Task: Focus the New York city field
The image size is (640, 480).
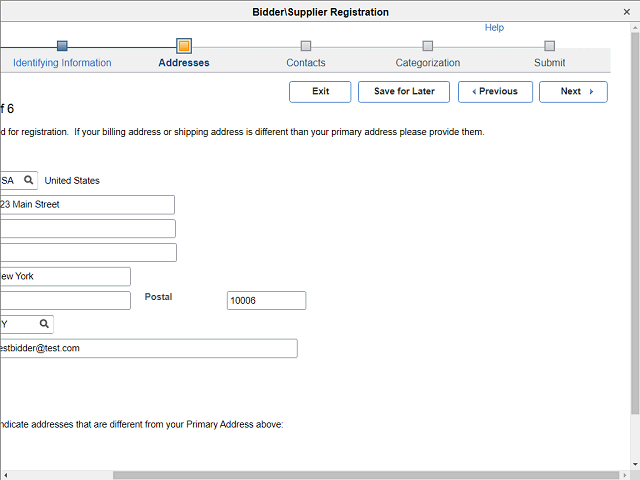Action: pos(65,276)
